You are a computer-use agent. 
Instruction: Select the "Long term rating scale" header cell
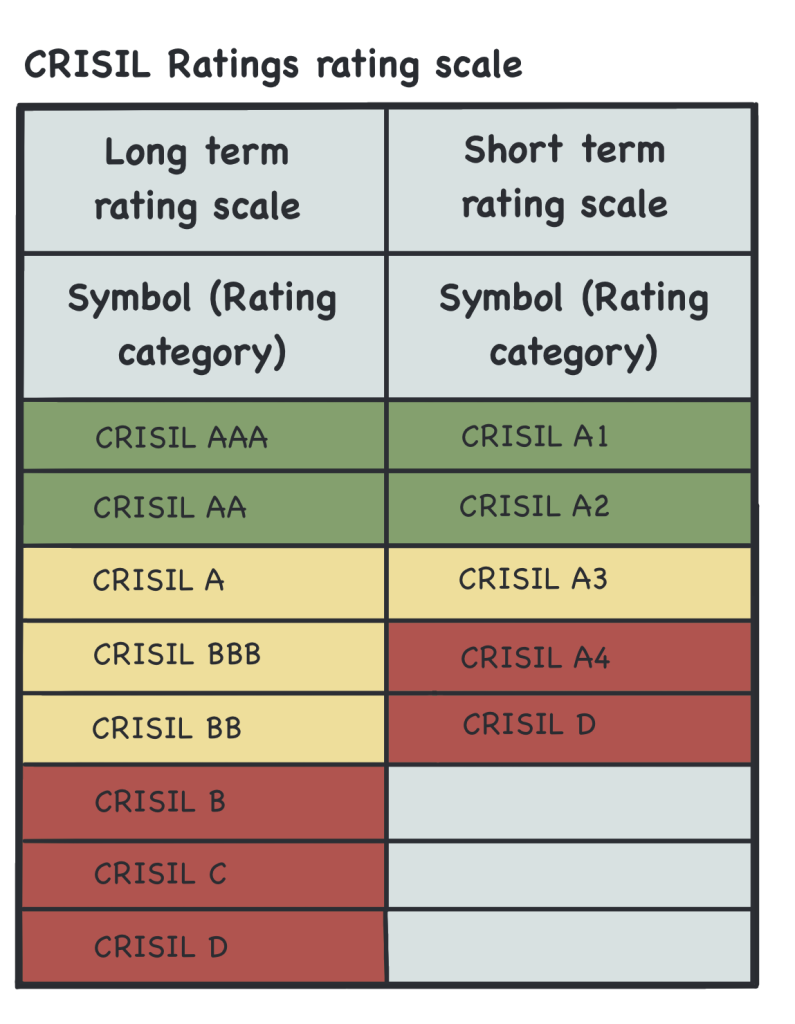pyautogui.click(x=203, y=180)
